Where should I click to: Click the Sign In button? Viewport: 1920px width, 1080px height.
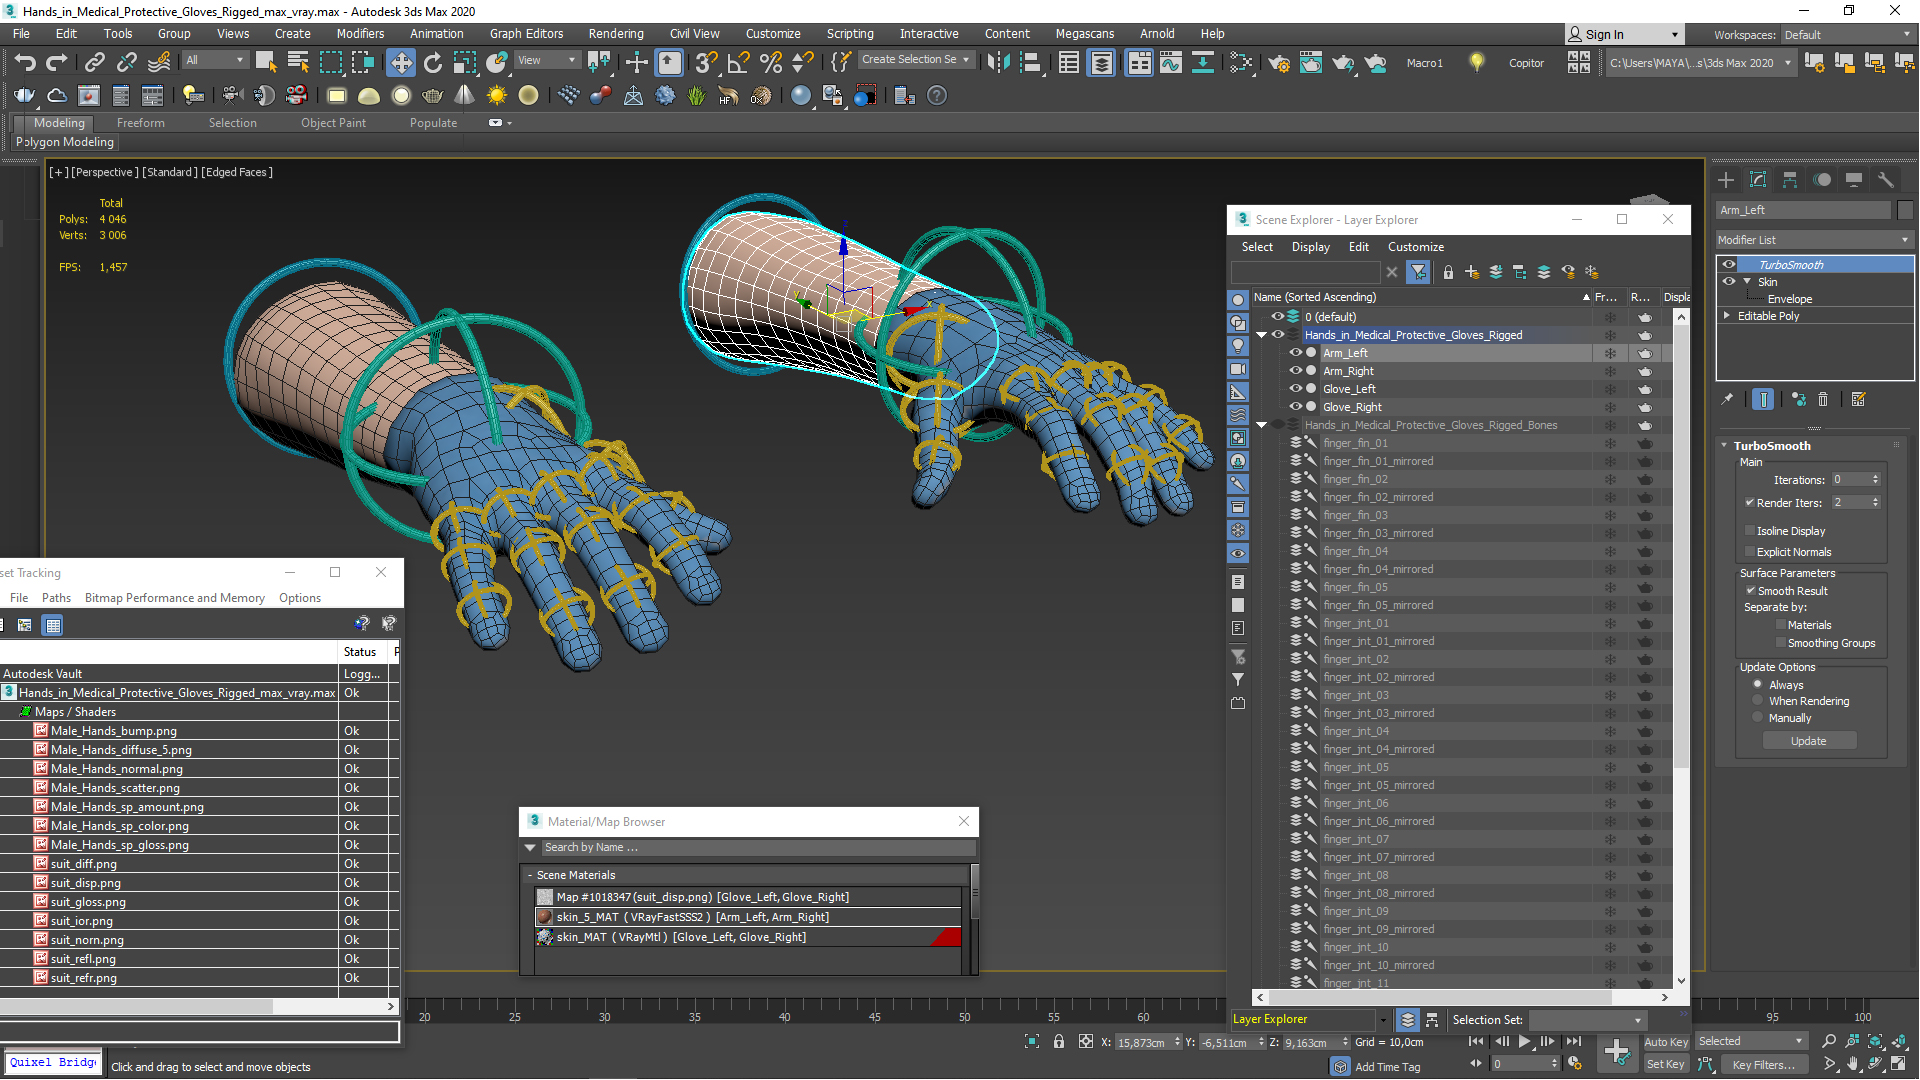1623,35
